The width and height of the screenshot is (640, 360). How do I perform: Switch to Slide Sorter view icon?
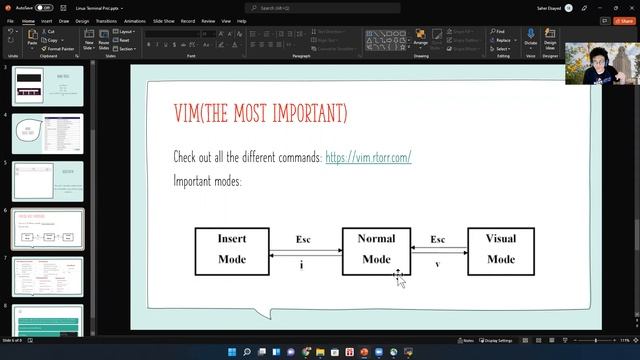538,340
